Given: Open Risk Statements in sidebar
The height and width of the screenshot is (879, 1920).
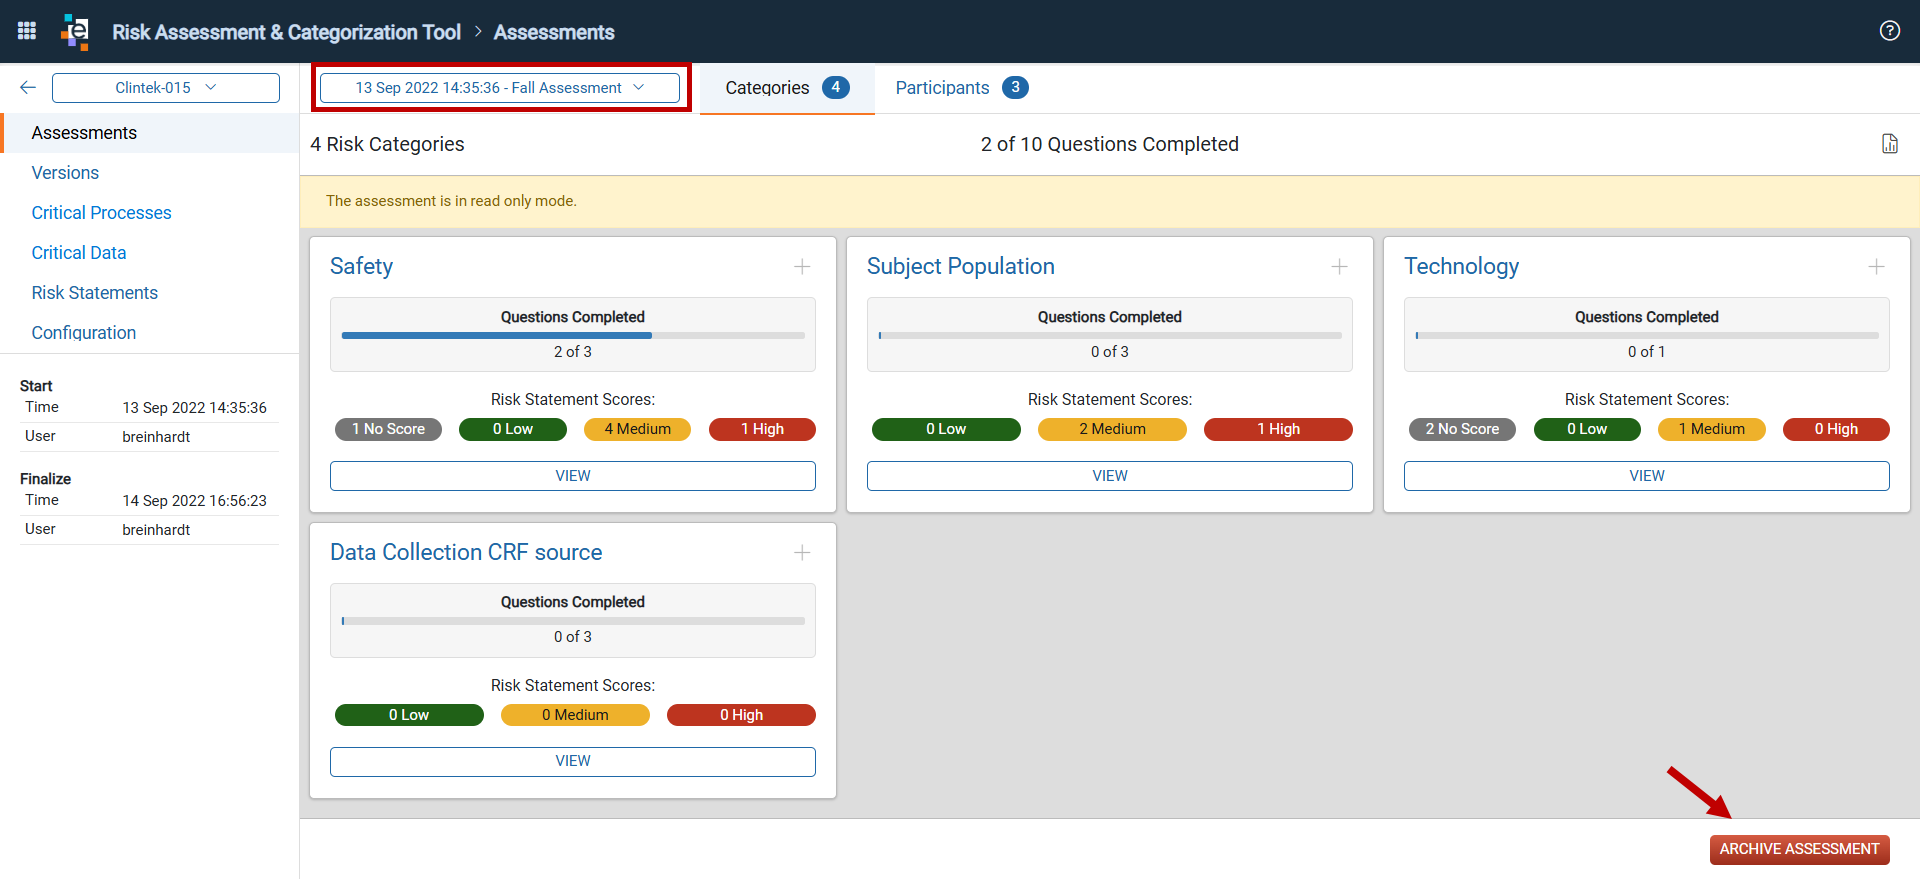Looking at the screenshot, I should pos(95,293).
